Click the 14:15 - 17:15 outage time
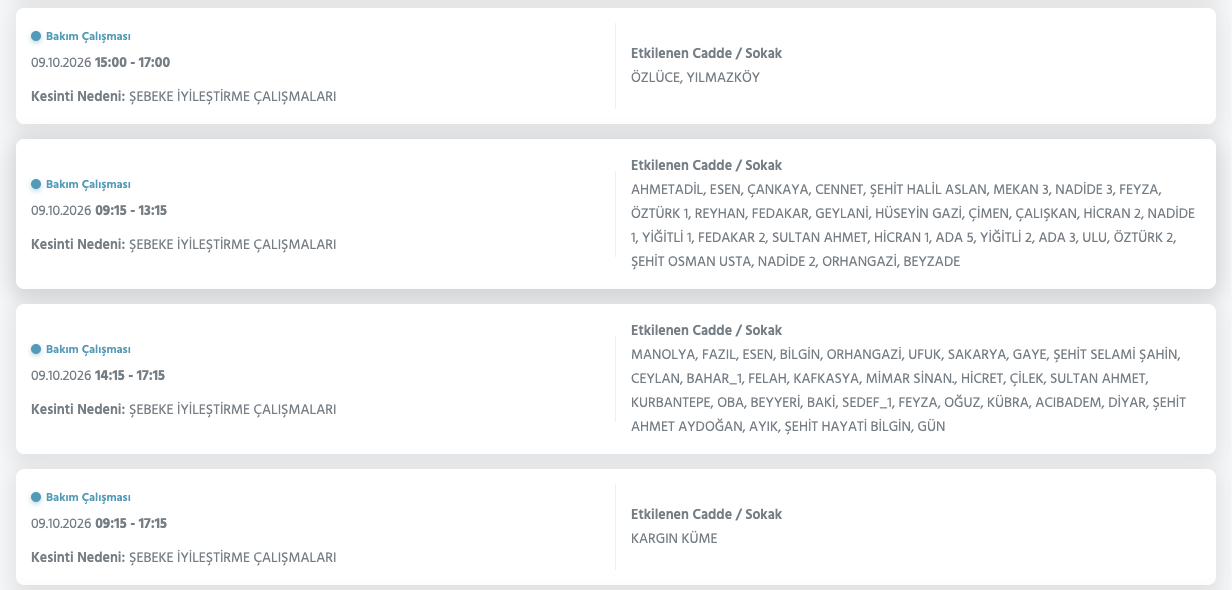The height and width of the screenshot is (590, 1232). click(130, 375)
